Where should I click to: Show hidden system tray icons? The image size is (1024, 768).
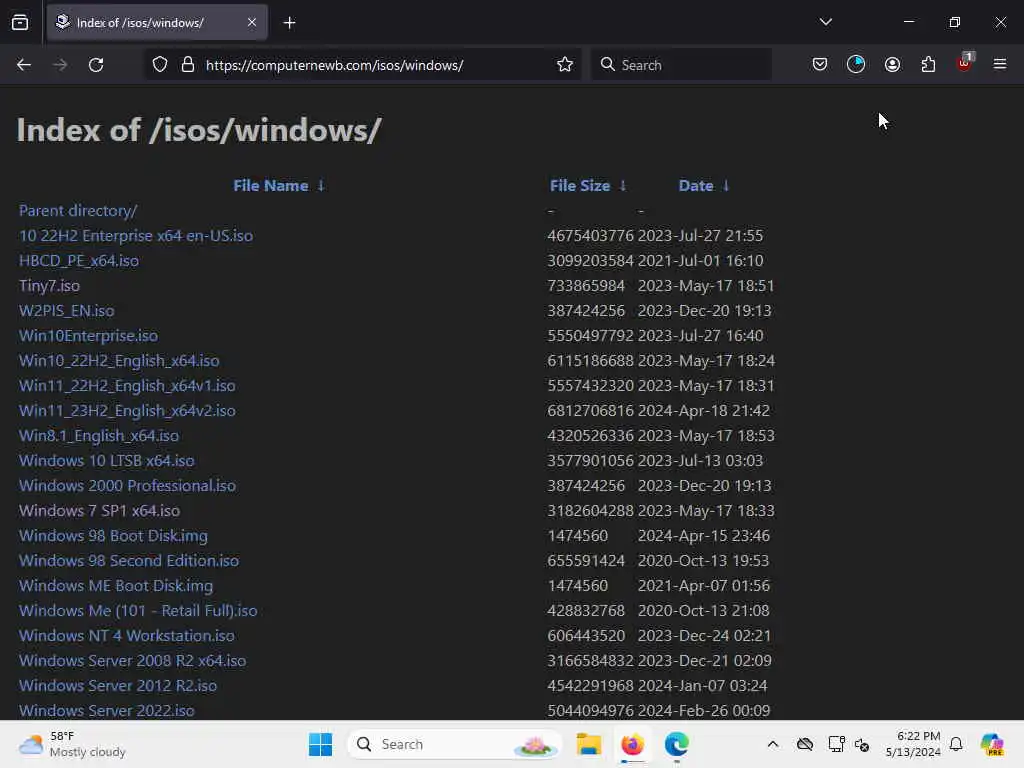pos(773,744)
